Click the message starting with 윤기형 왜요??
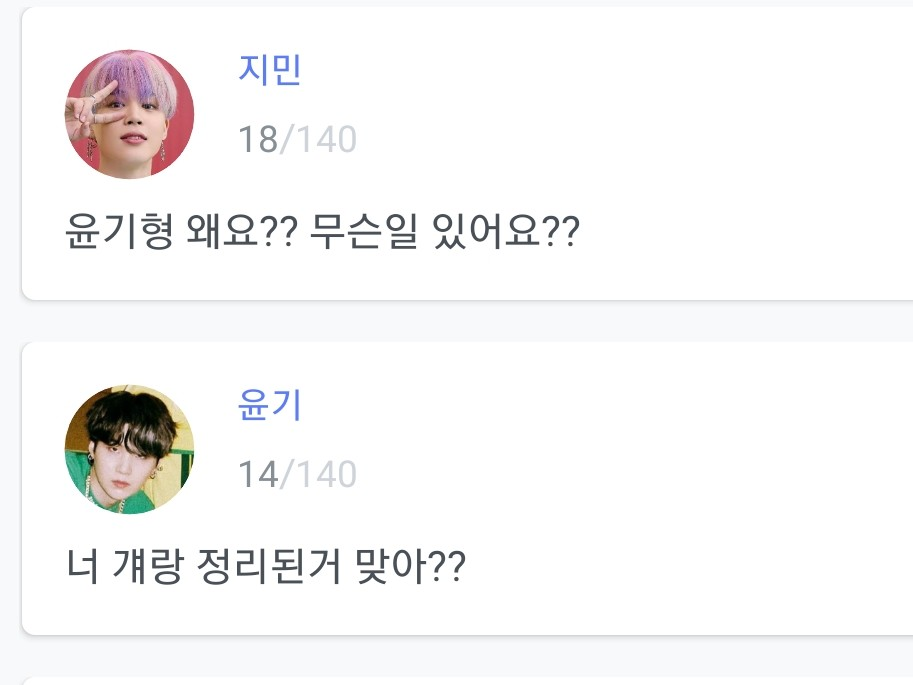Screen dimensions: 913x685 coord(322,236)
